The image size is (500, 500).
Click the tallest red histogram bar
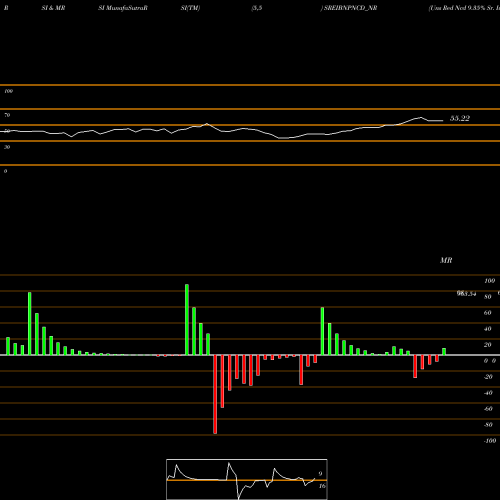click(x=215, y=394)
